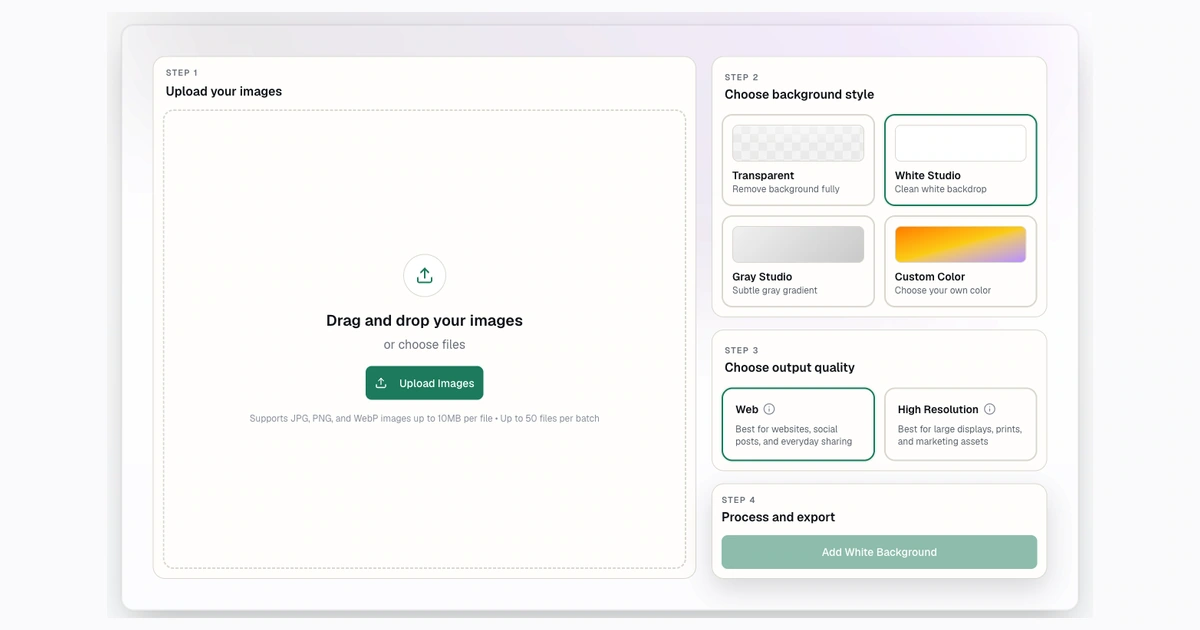Click the 'Choose background style' heading
This screenshot has height=630, width=1200.
799,94
